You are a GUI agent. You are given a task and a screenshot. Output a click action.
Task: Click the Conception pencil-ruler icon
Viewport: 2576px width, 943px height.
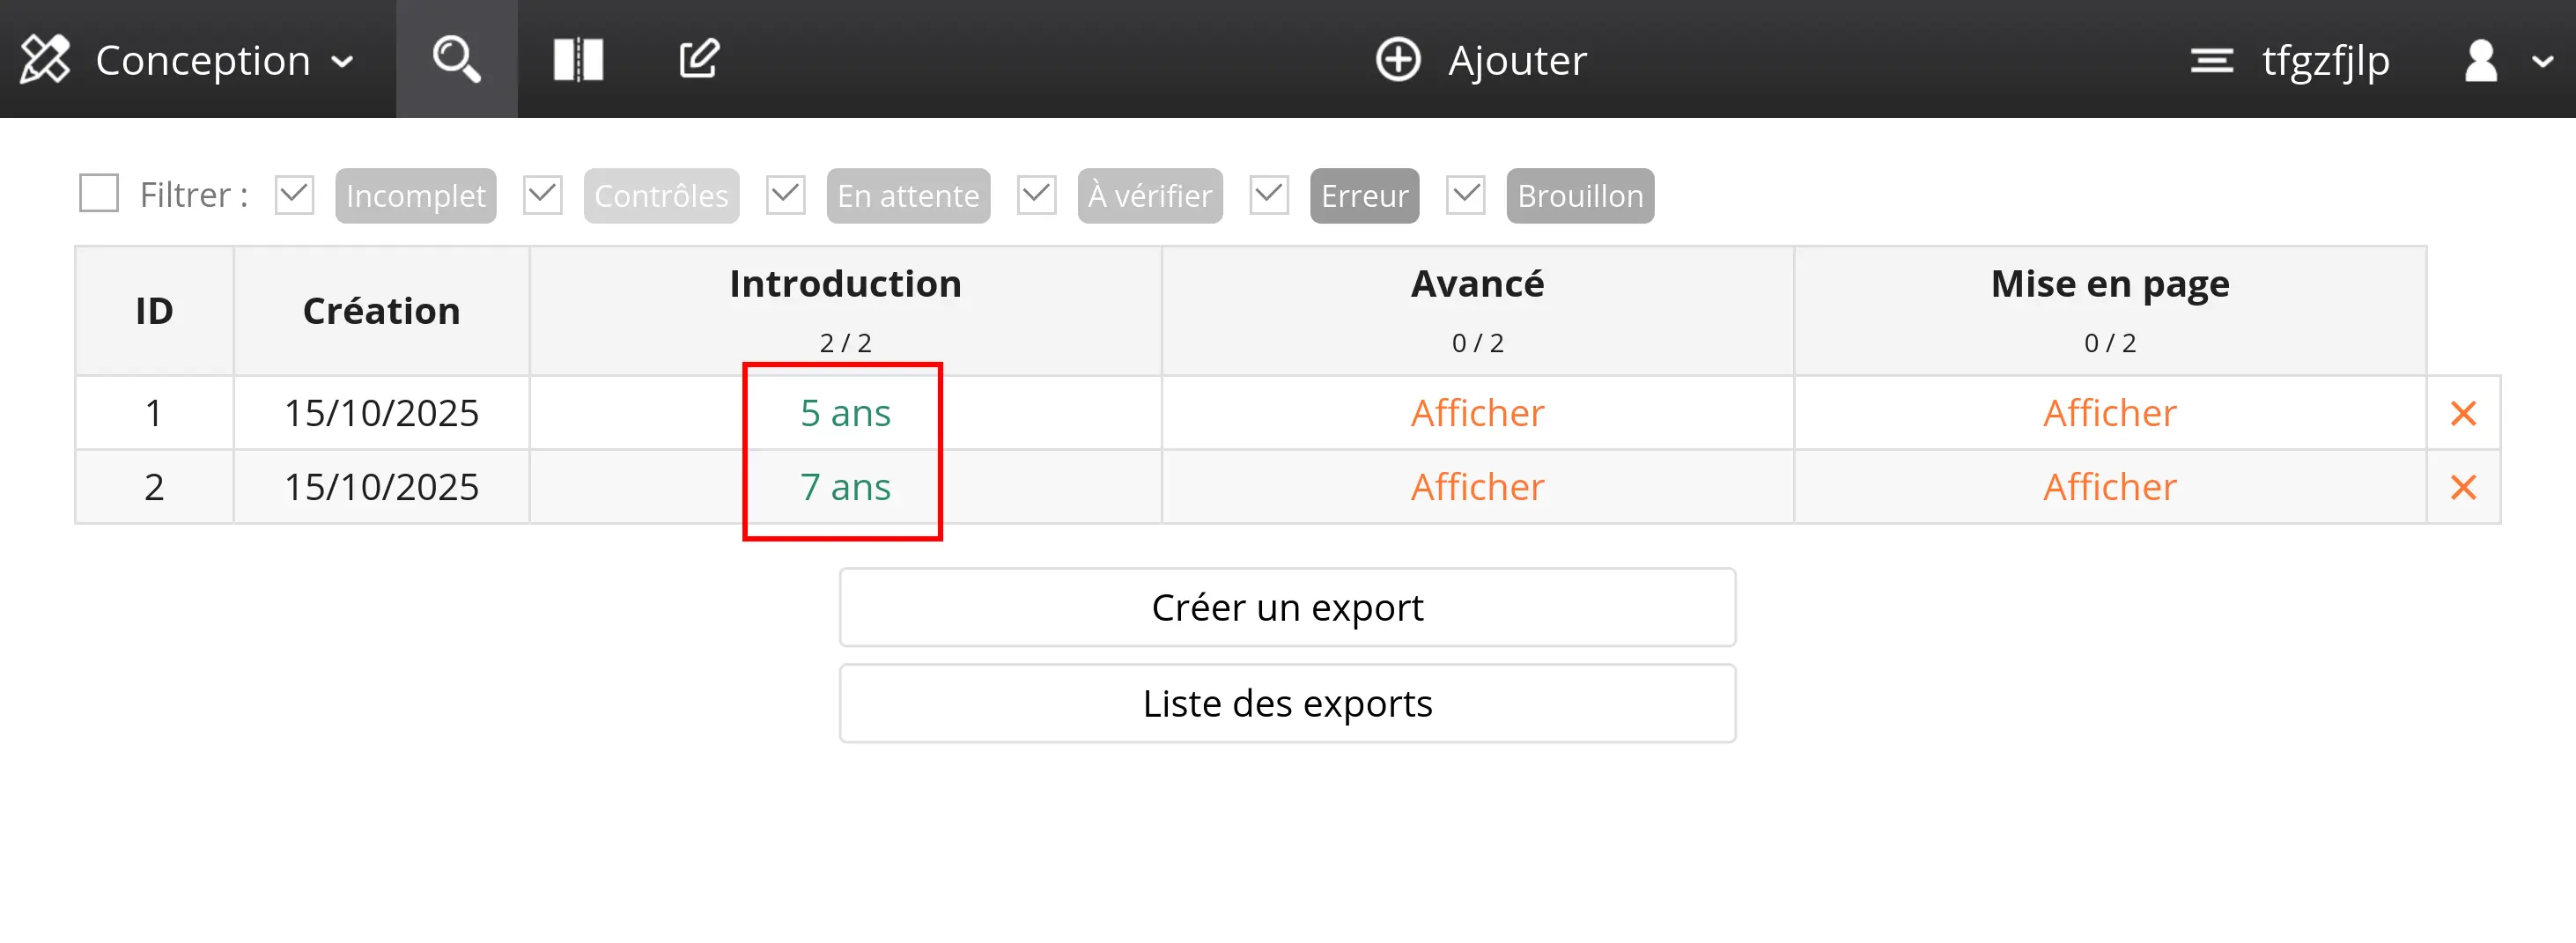(x=45, y=59)
